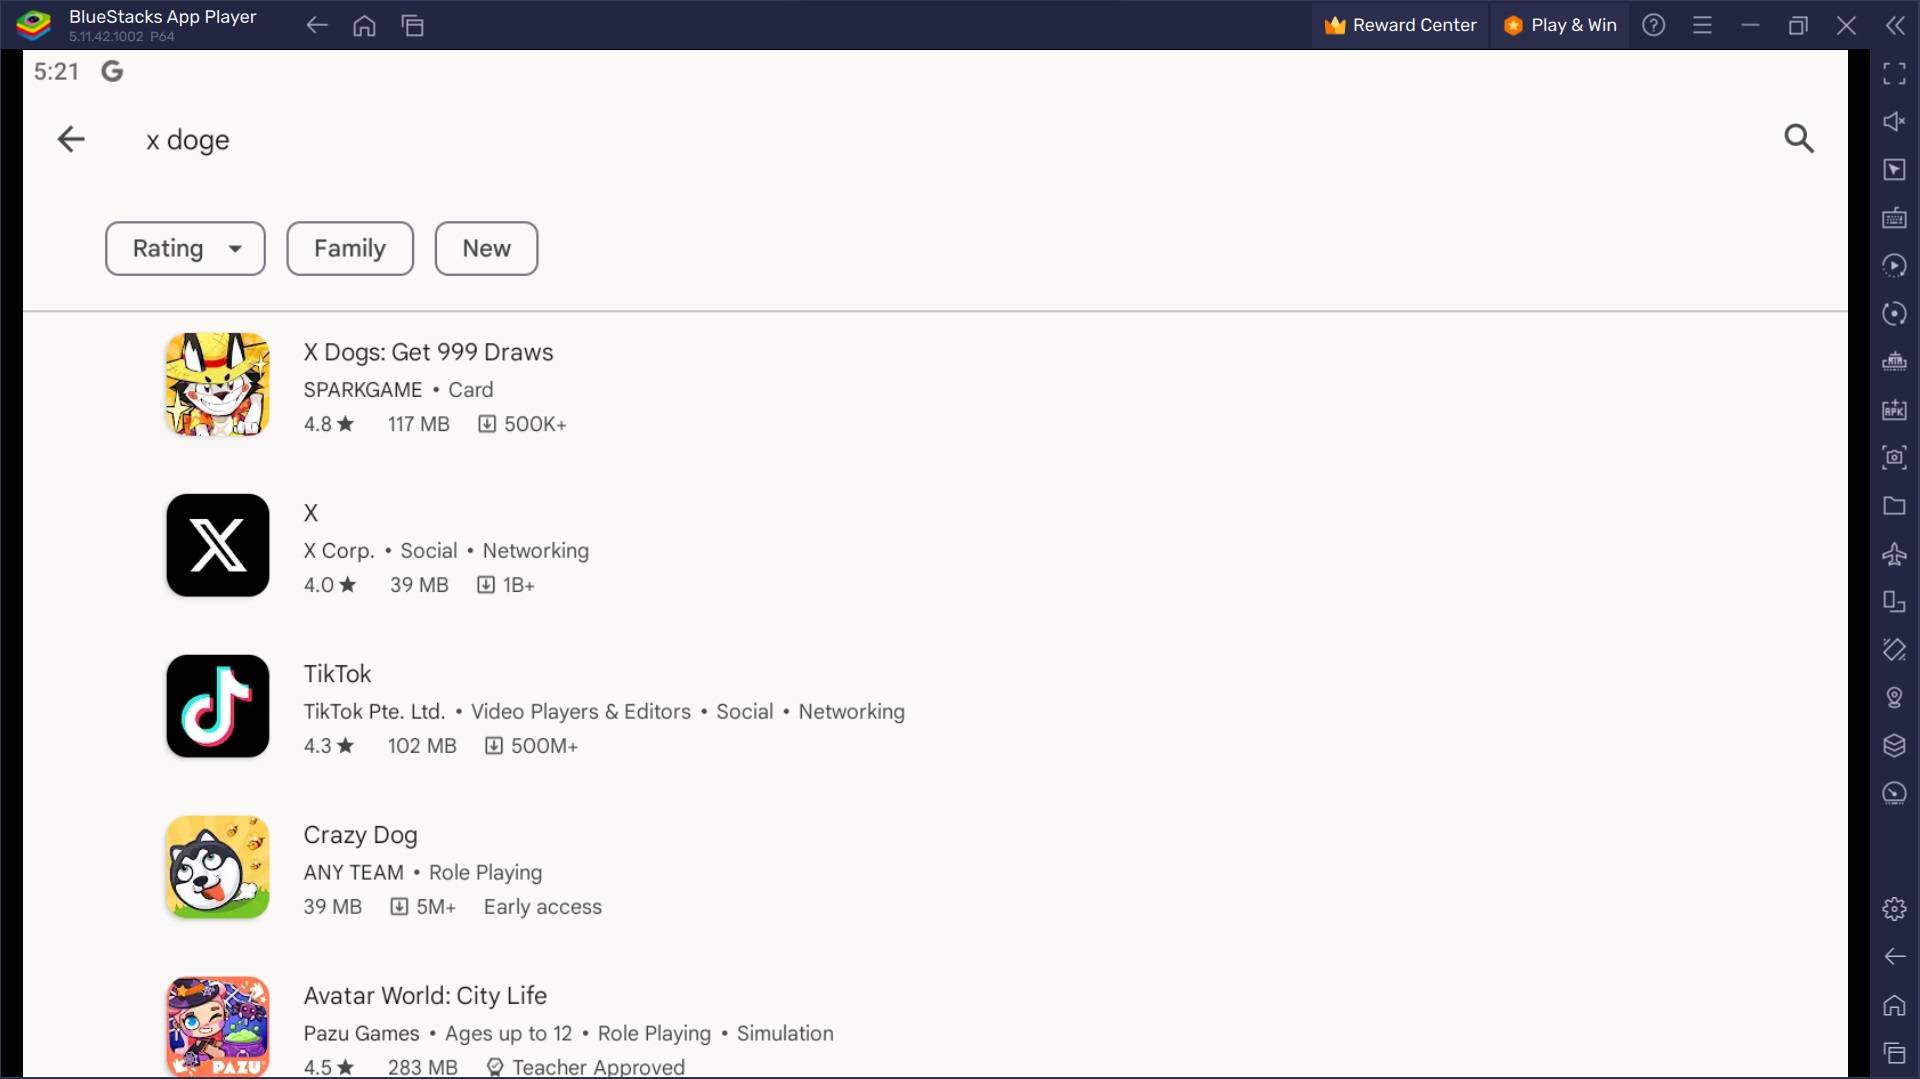Open Play & Win
Viewport: 1920px width, 1079px height.
(1560, 25)
